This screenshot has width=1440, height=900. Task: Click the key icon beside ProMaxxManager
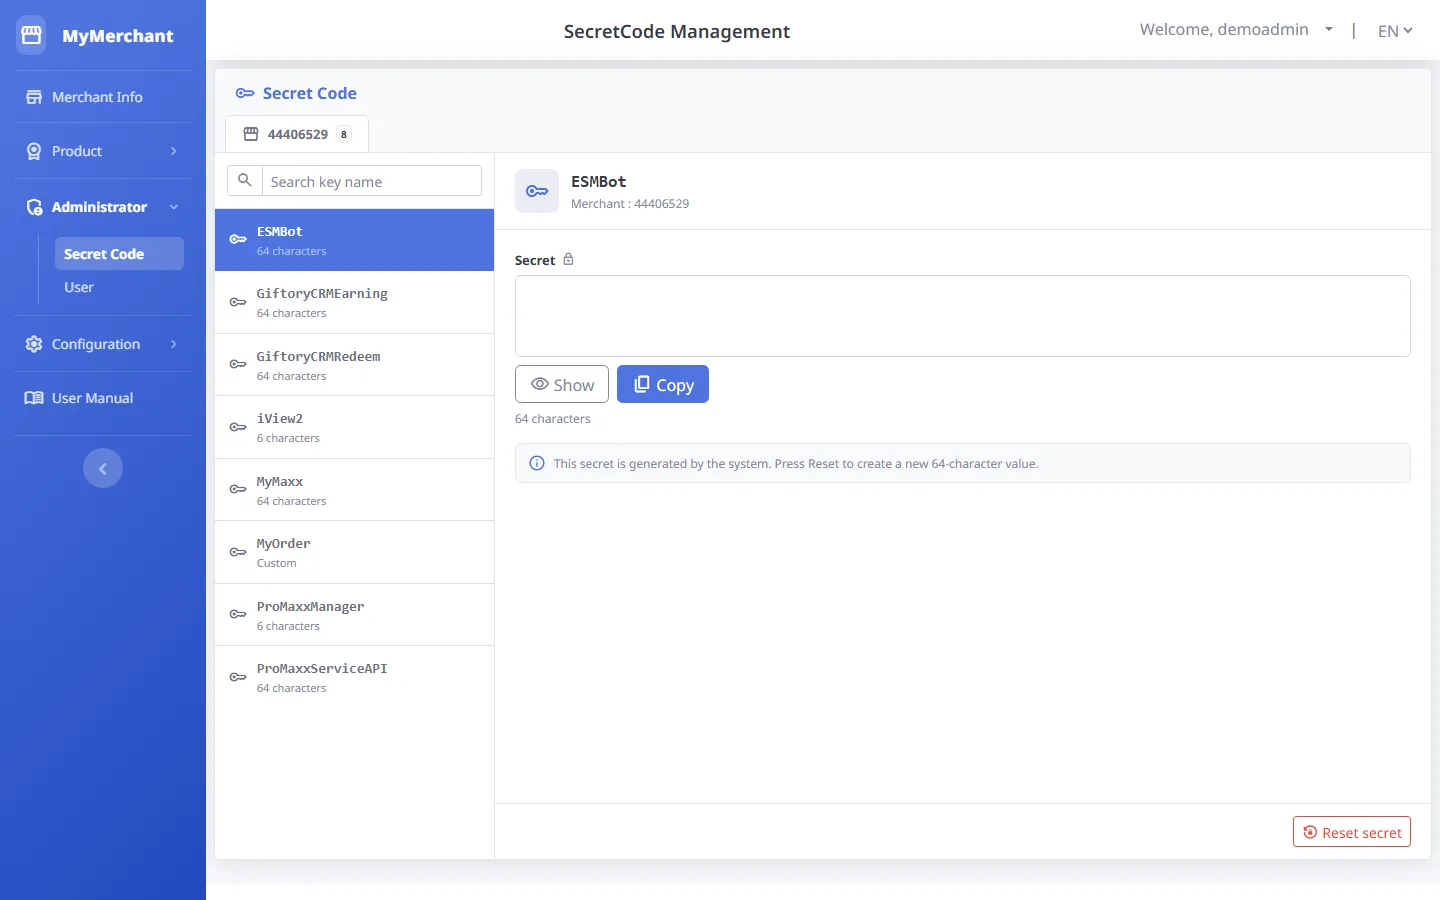tap(238, 614)
